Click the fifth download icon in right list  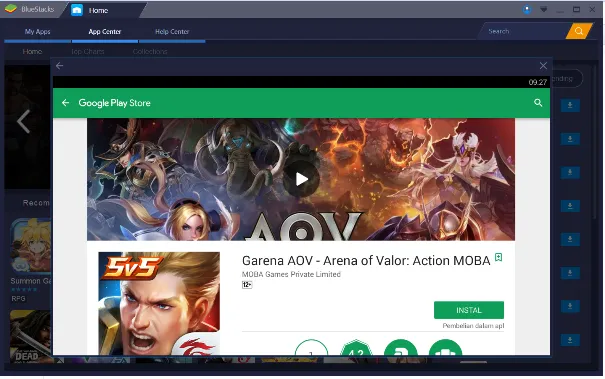tap(570, 239)
